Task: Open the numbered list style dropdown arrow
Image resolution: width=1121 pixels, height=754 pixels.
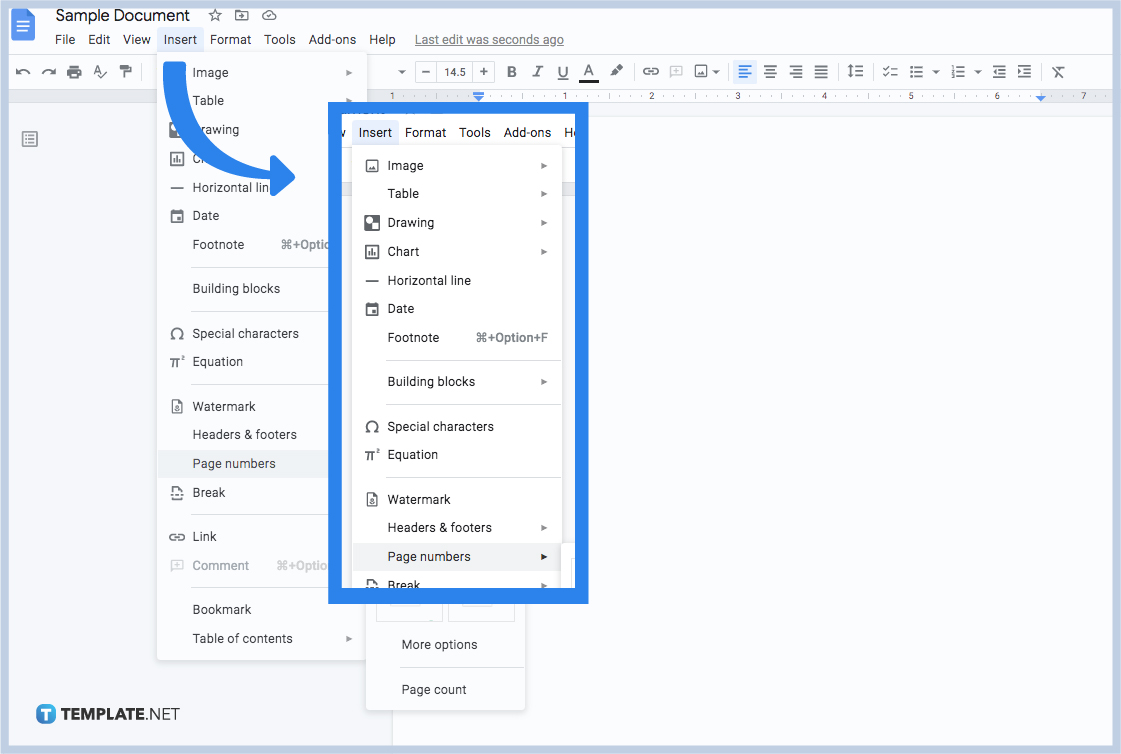Action: coord(977,71)
